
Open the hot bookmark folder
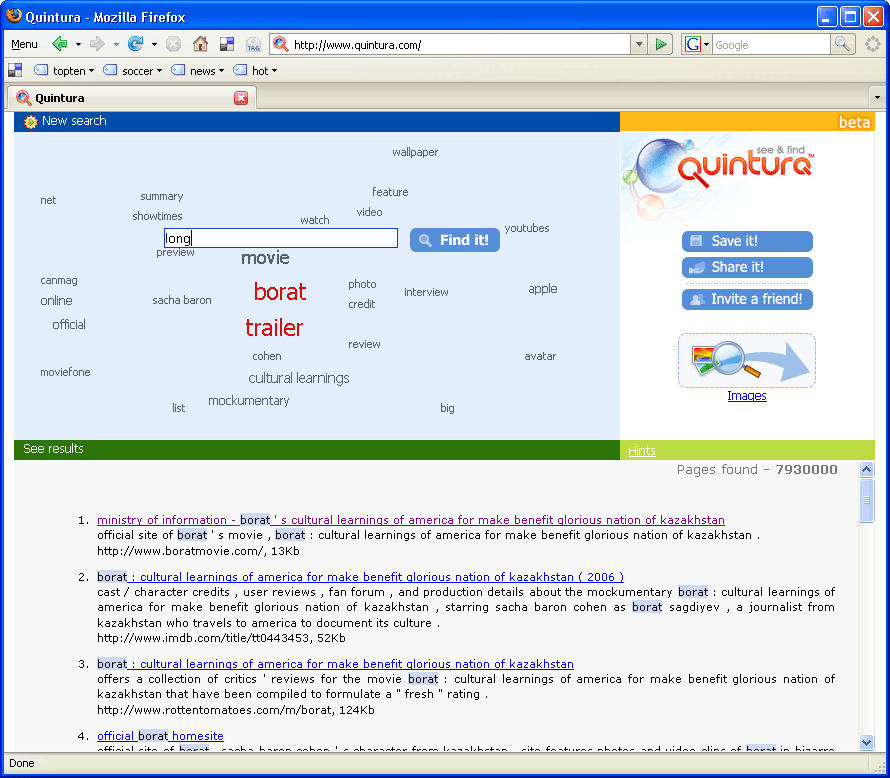tap(255, 70)
